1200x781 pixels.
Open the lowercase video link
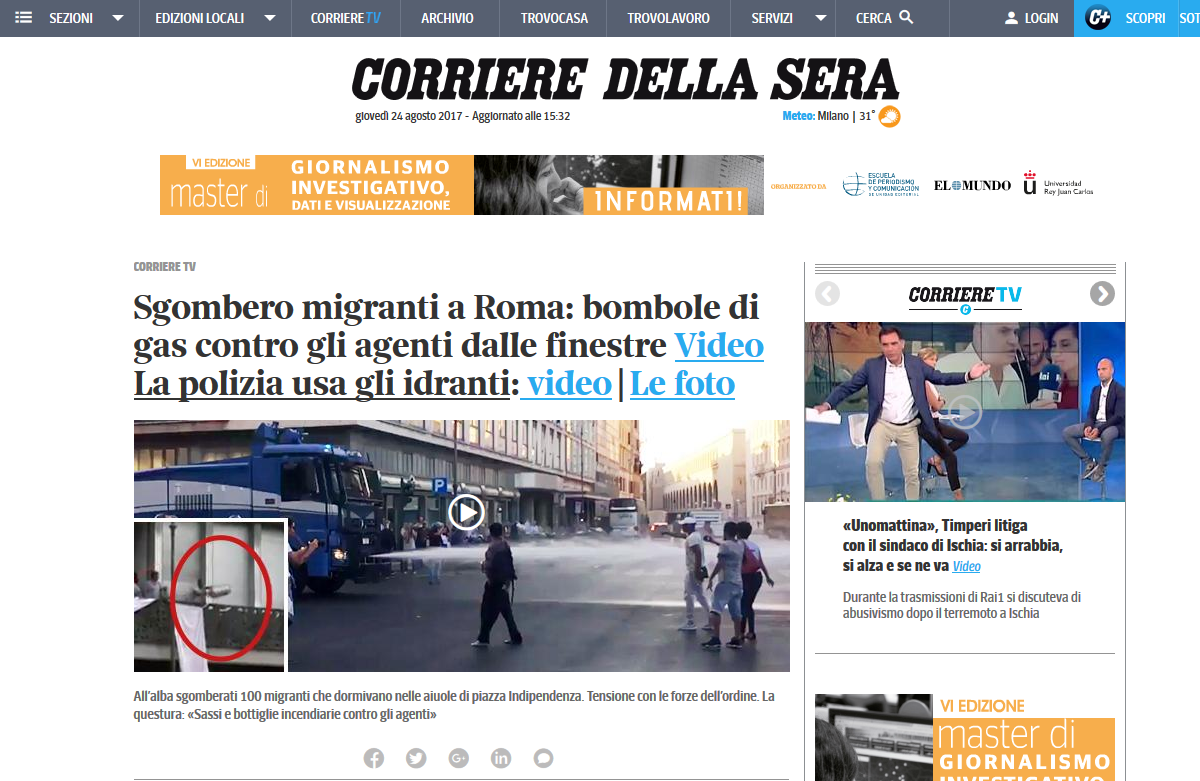point(569,383)
